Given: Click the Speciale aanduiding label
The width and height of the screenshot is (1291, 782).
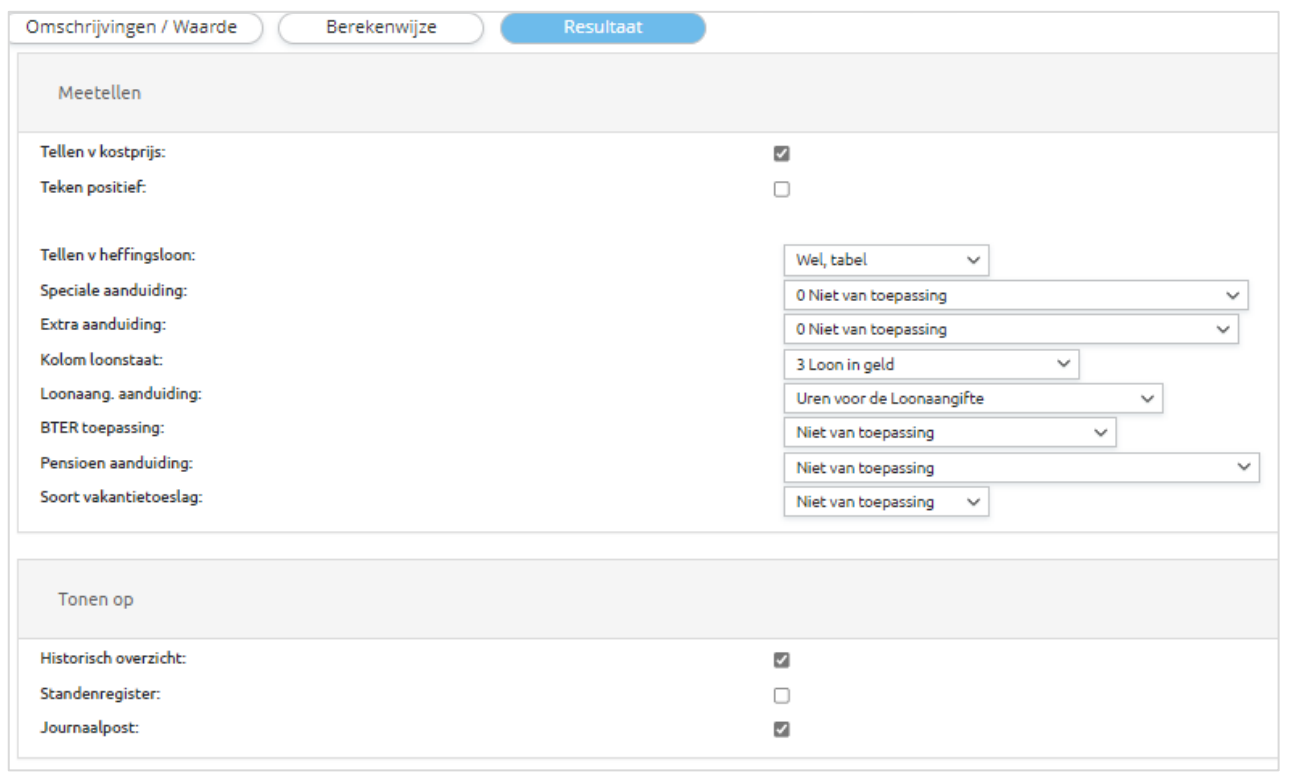Looking at the screenshot, I should (x=114, y=290).
